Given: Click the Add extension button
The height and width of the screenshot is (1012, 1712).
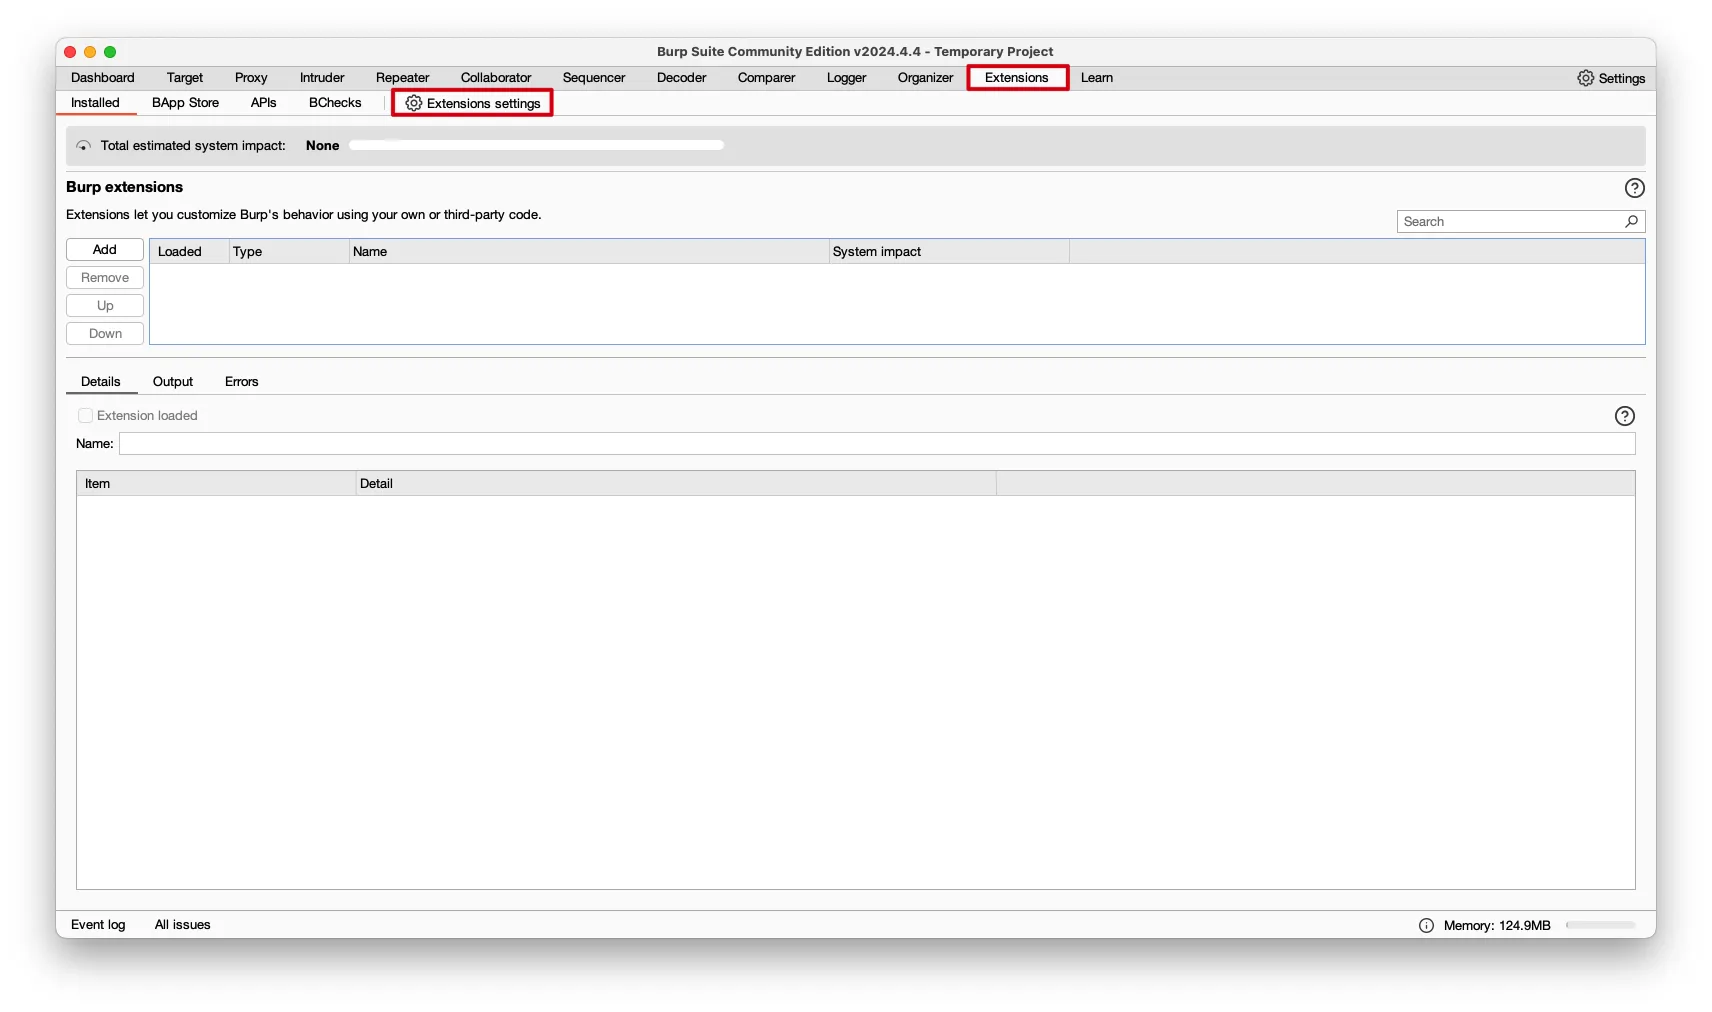Looking at the screenshot, I should [x=105, y=250].
